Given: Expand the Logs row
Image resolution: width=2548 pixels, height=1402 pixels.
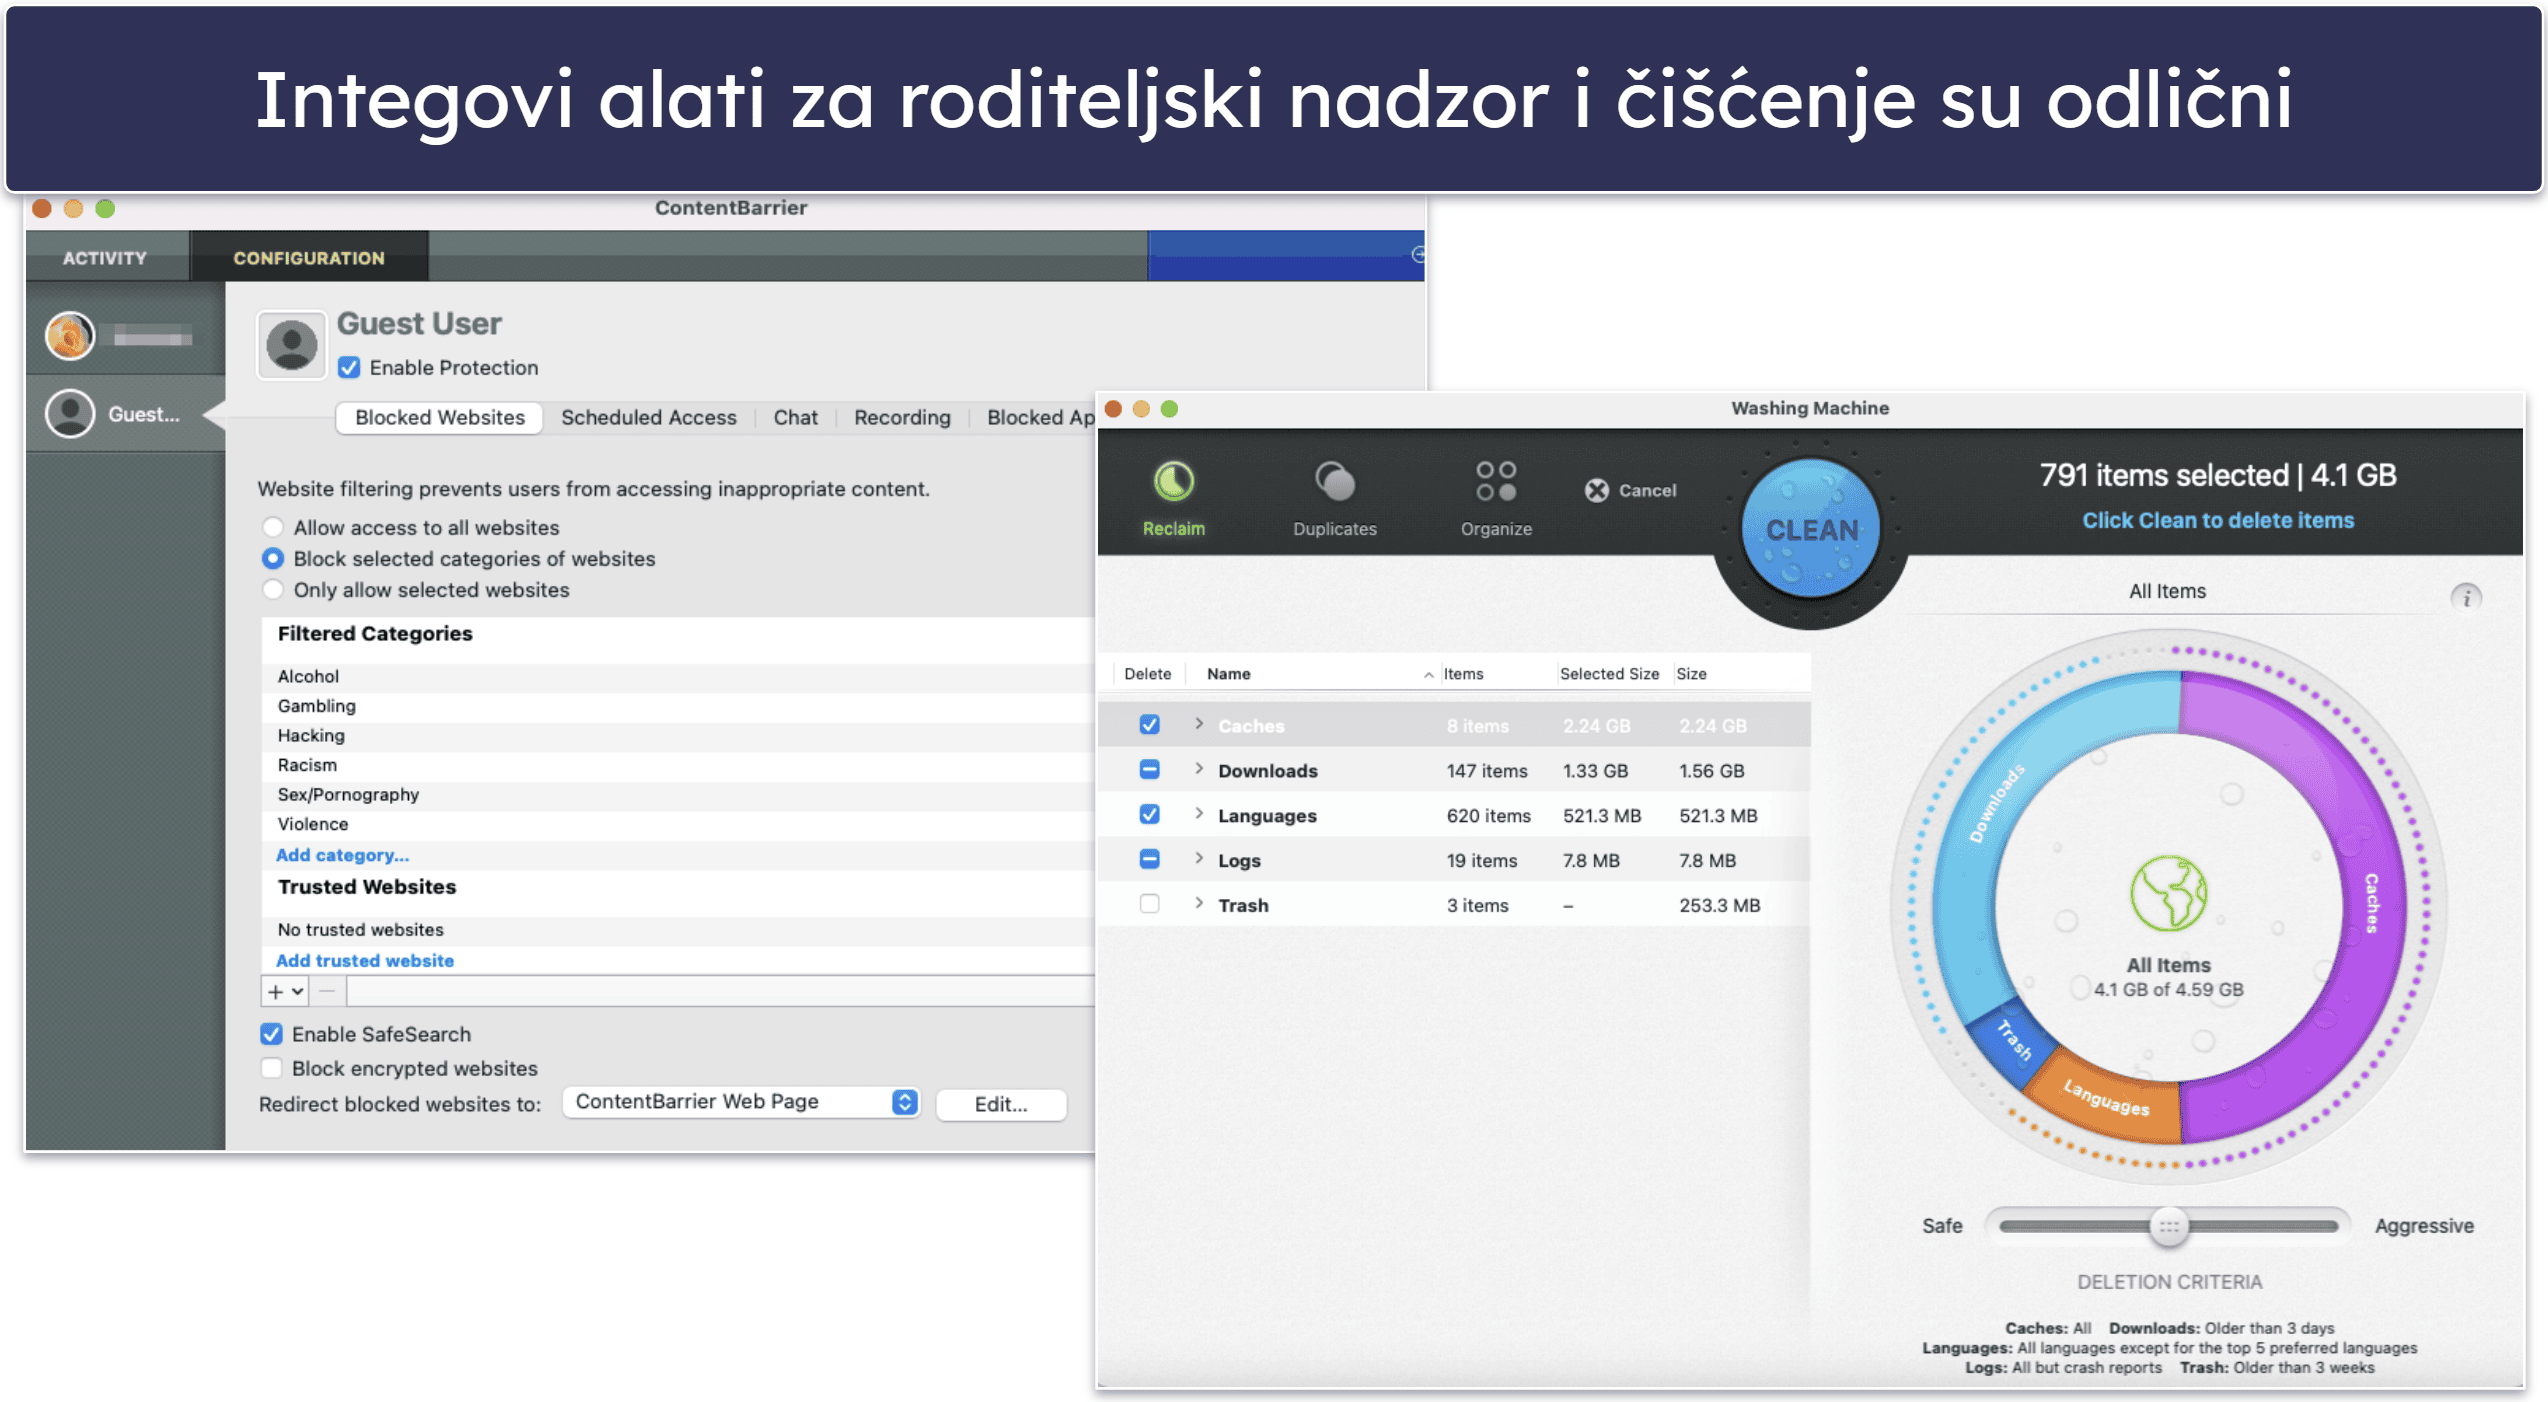Looking at the screenshot, I should tap(1198, 859).
